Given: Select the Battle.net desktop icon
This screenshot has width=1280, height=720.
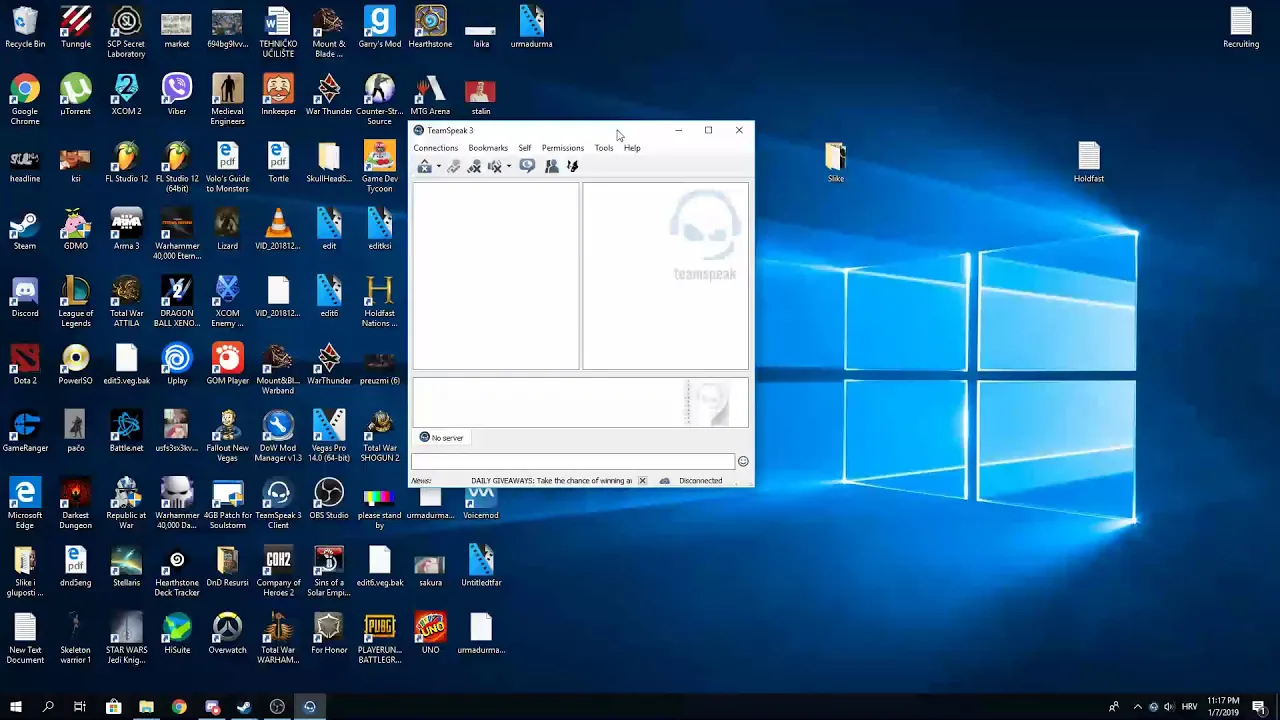Looking at the screenshot, I should pyautogui.click(x=126, y=431).
